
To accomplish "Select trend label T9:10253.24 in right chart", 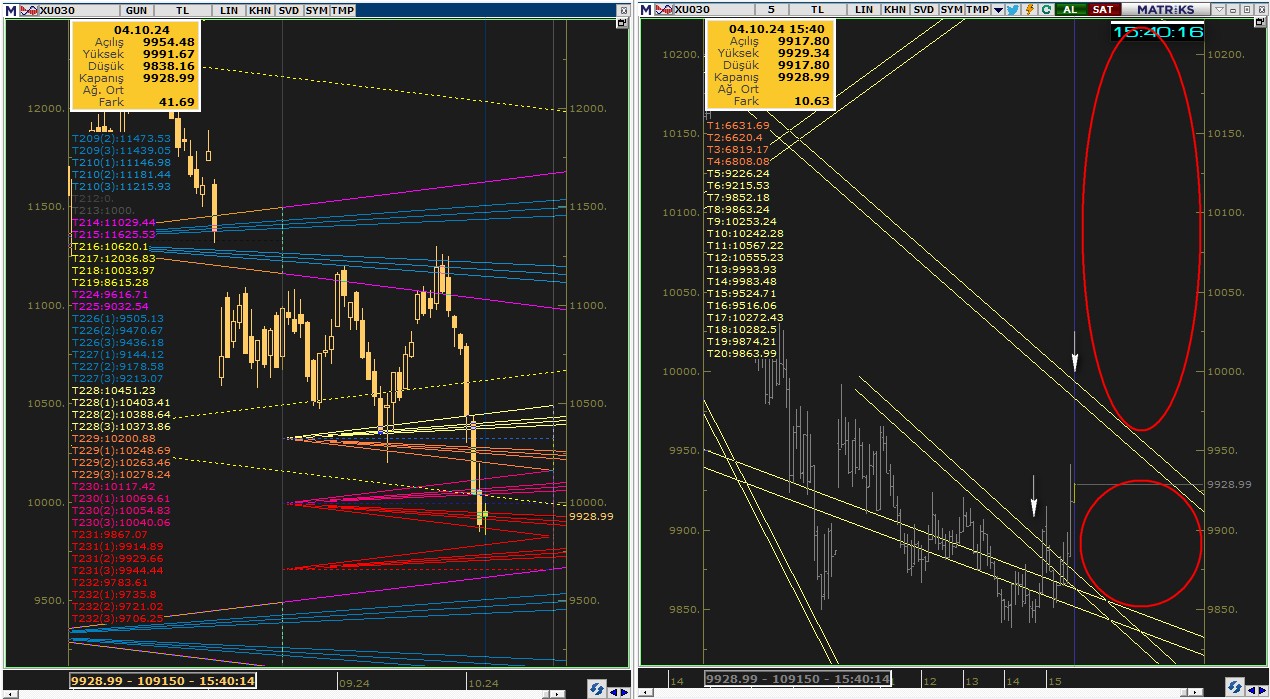I will [741, 221].
